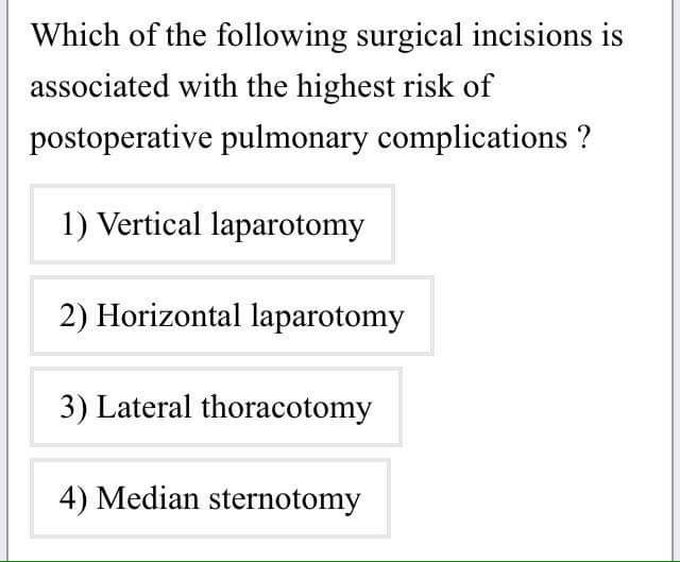Screen dimensions: 680x562
Task: Click the number 1) label of first option
Action: point(74,224)
